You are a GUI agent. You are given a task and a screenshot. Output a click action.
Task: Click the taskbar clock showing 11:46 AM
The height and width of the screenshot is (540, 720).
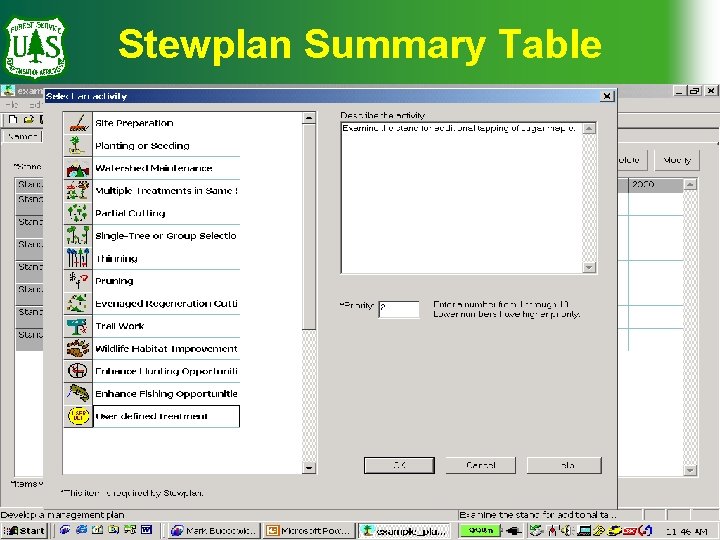686,531
